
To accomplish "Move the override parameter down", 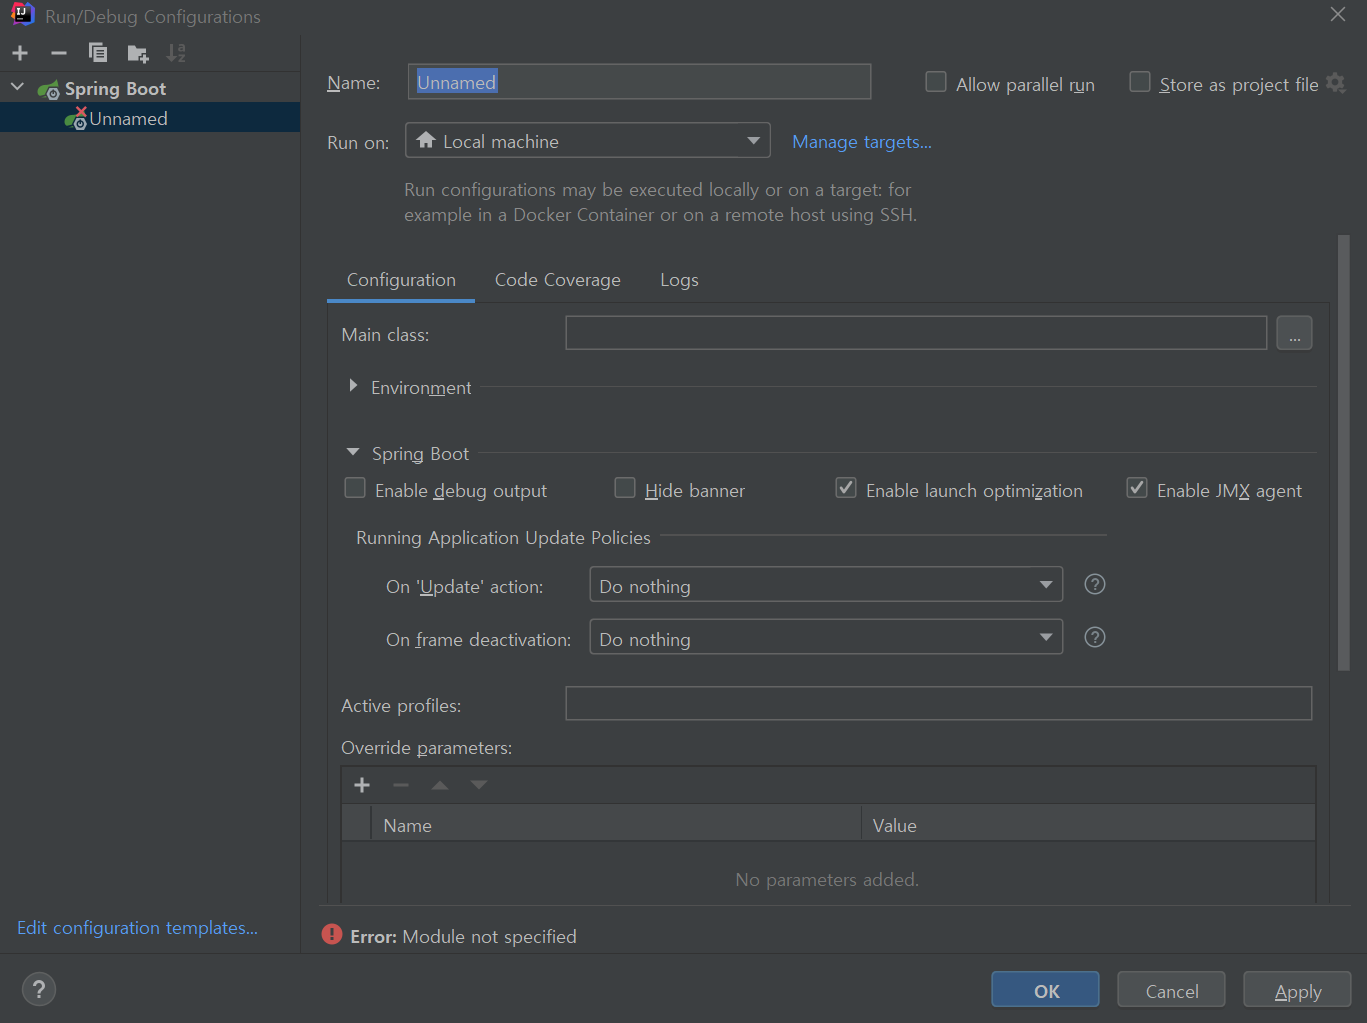I will [479, 785].
